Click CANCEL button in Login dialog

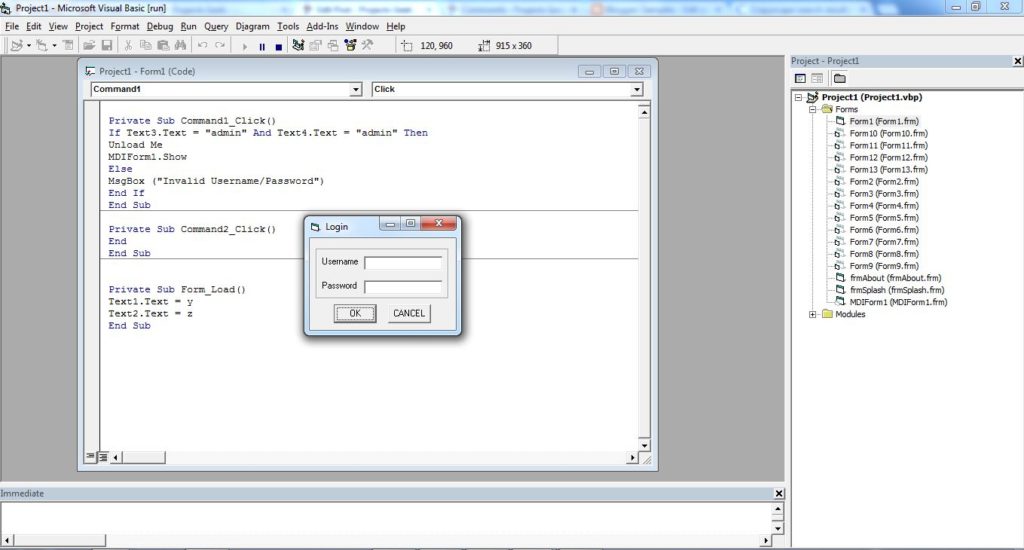pos(409,314)
